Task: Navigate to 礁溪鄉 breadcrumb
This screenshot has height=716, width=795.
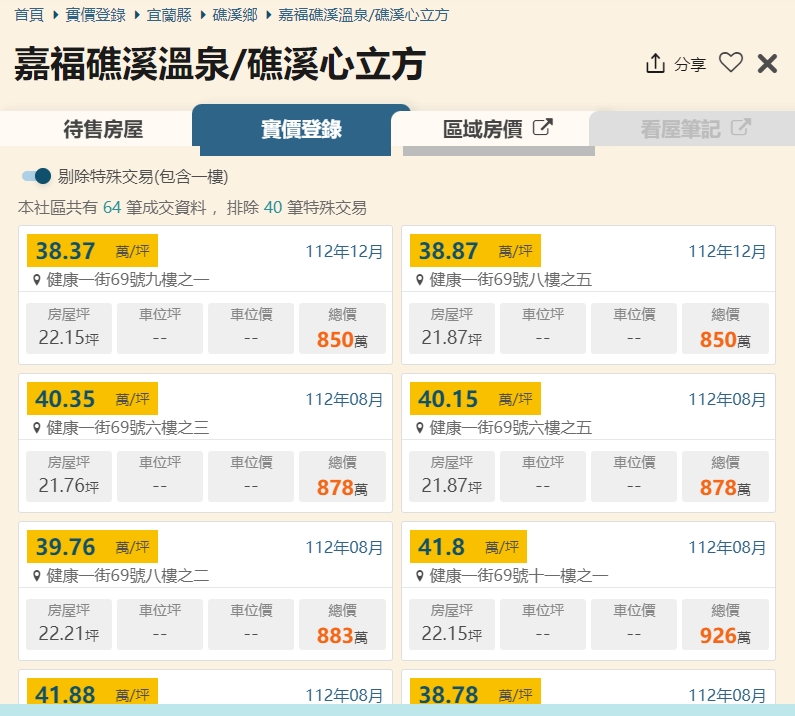Action: (235, 15)
